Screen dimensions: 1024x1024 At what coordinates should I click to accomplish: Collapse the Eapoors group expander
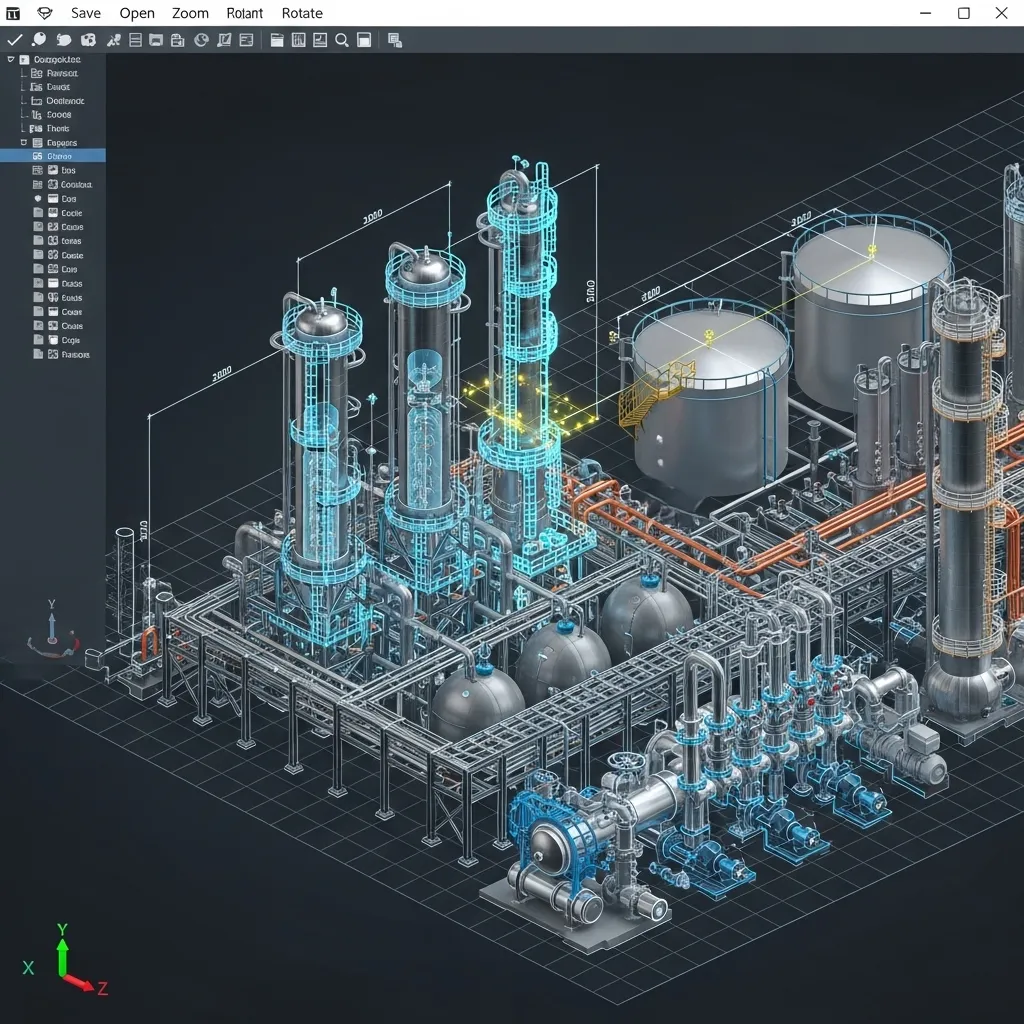point(24,142)
